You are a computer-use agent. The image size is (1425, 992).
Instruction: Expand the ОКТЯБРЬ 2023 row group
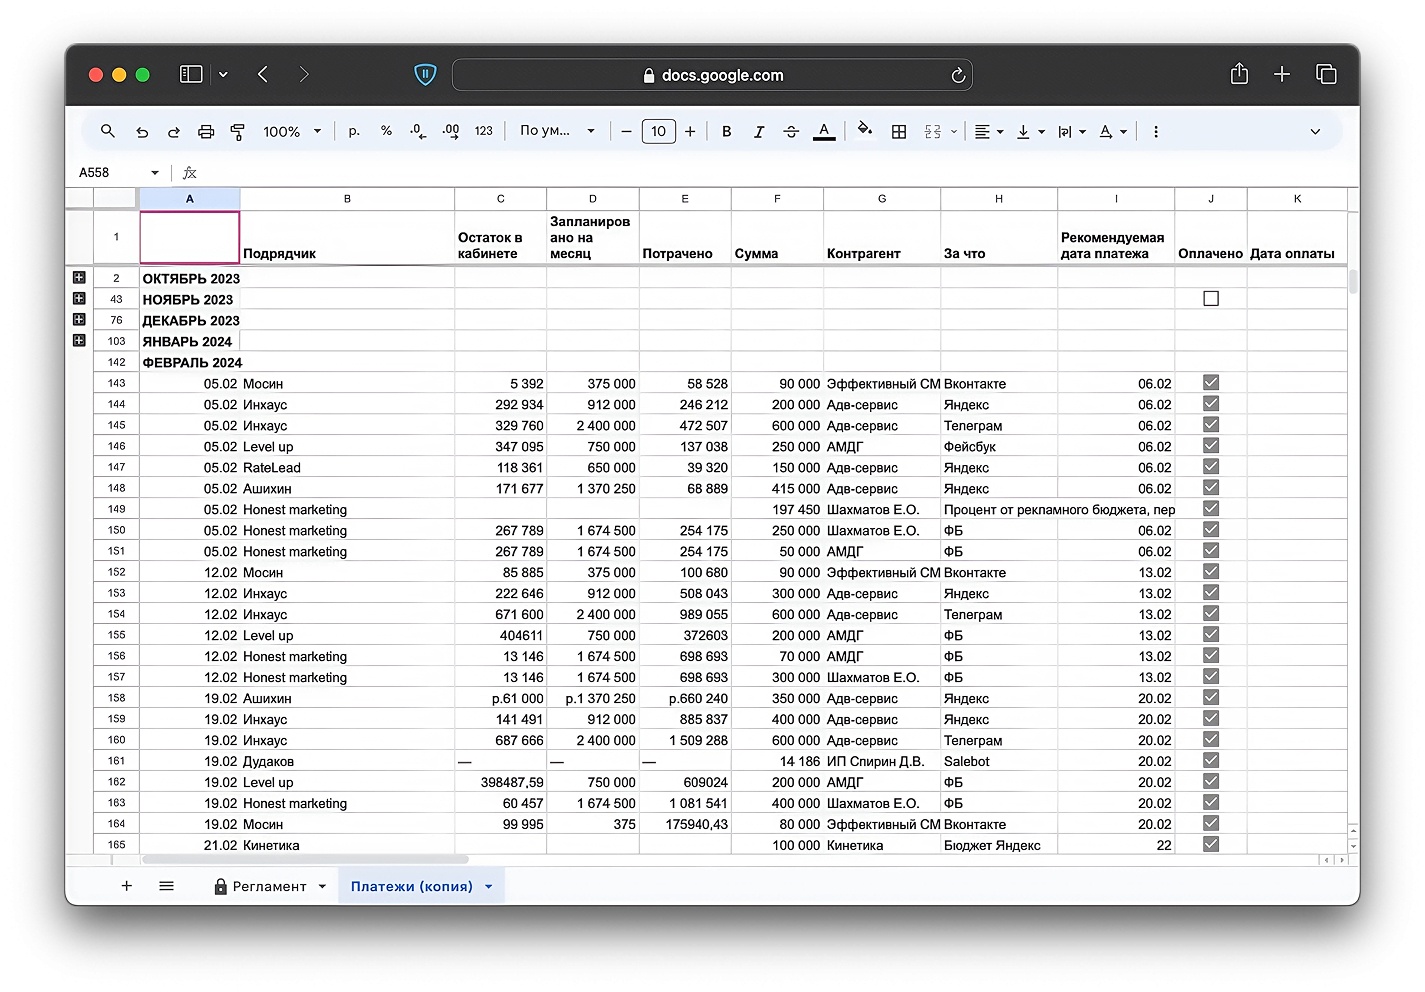[79, 278]
